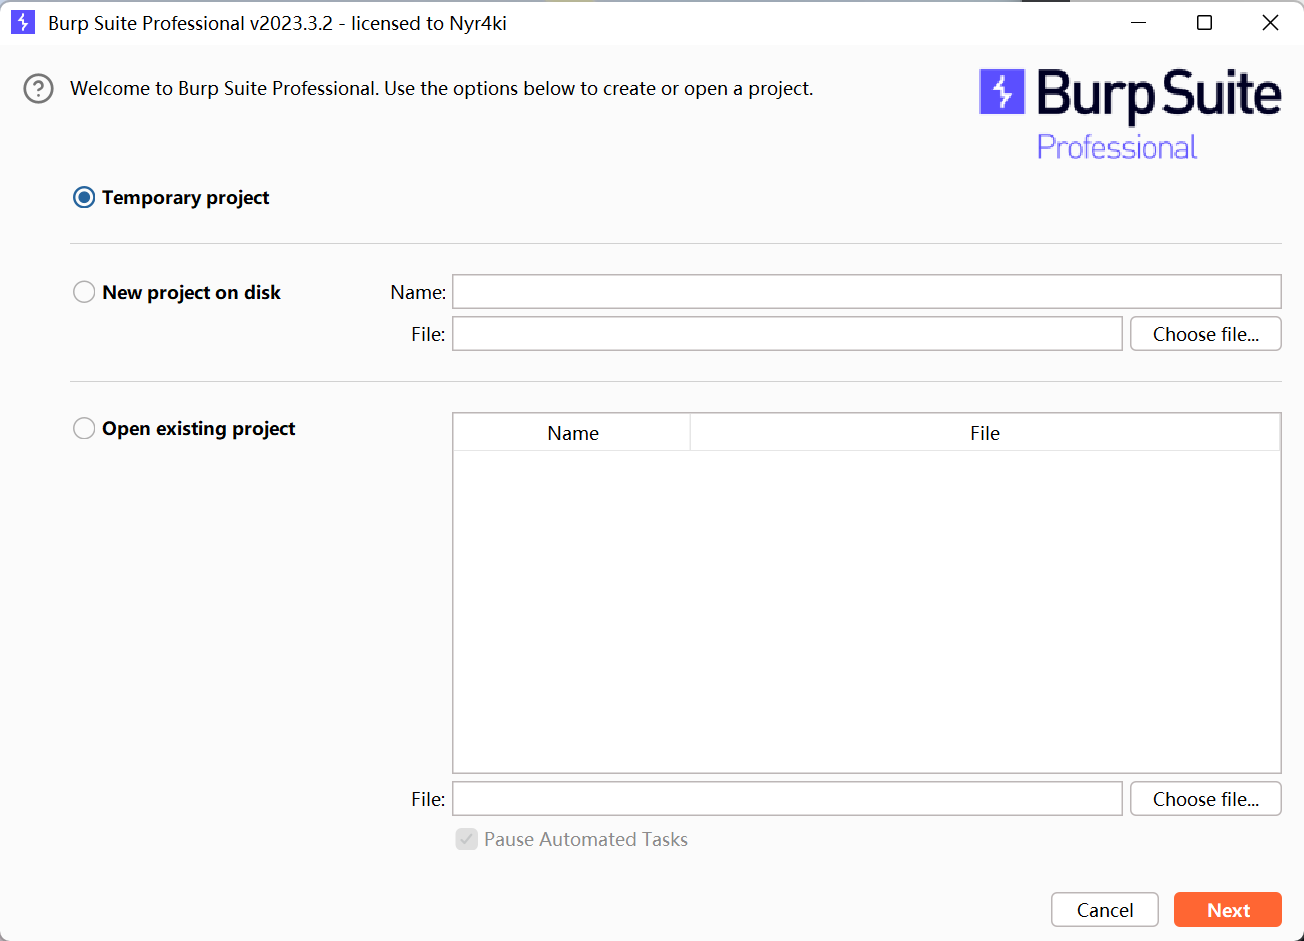Image resolution: width=1304 pixels, height=941 pixels.
Task: Click the Cancel button
Action: (1105, 910)
